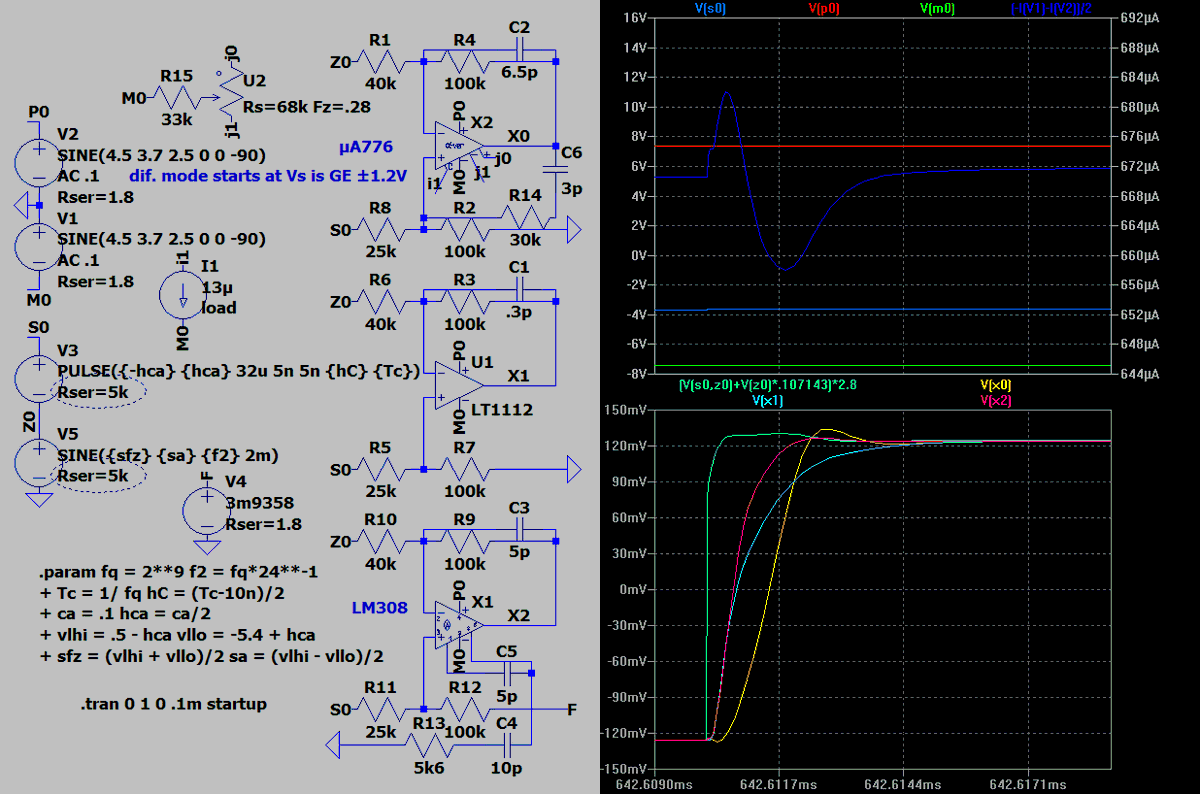Viewport: 1200px width, 794px height.
Task: Select the R15 resistor symbol
Action: [176, 98]
